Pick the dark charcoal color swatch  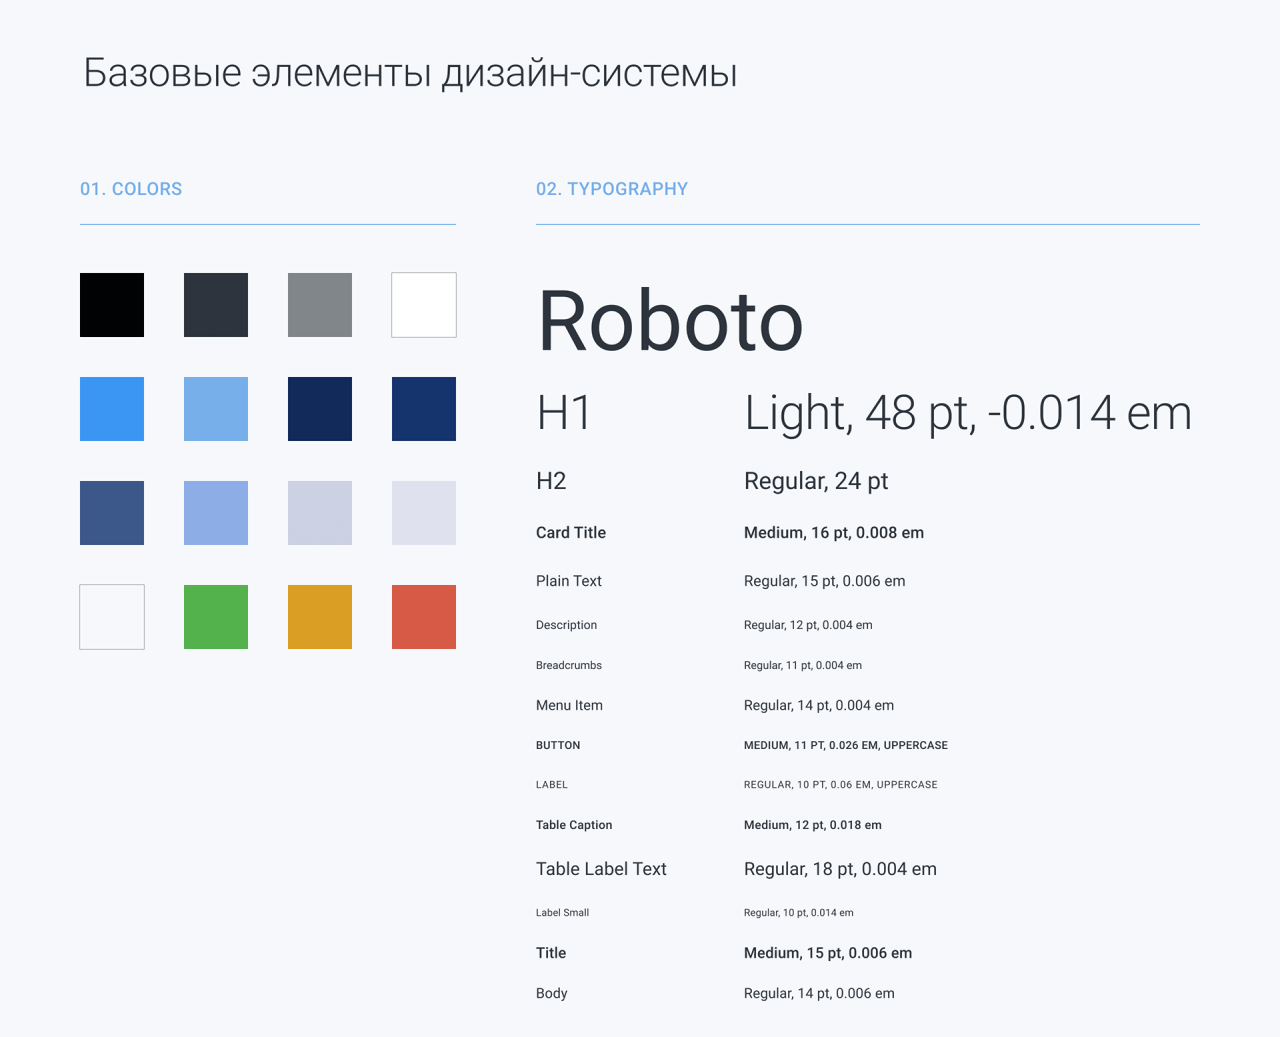[216, 305]
